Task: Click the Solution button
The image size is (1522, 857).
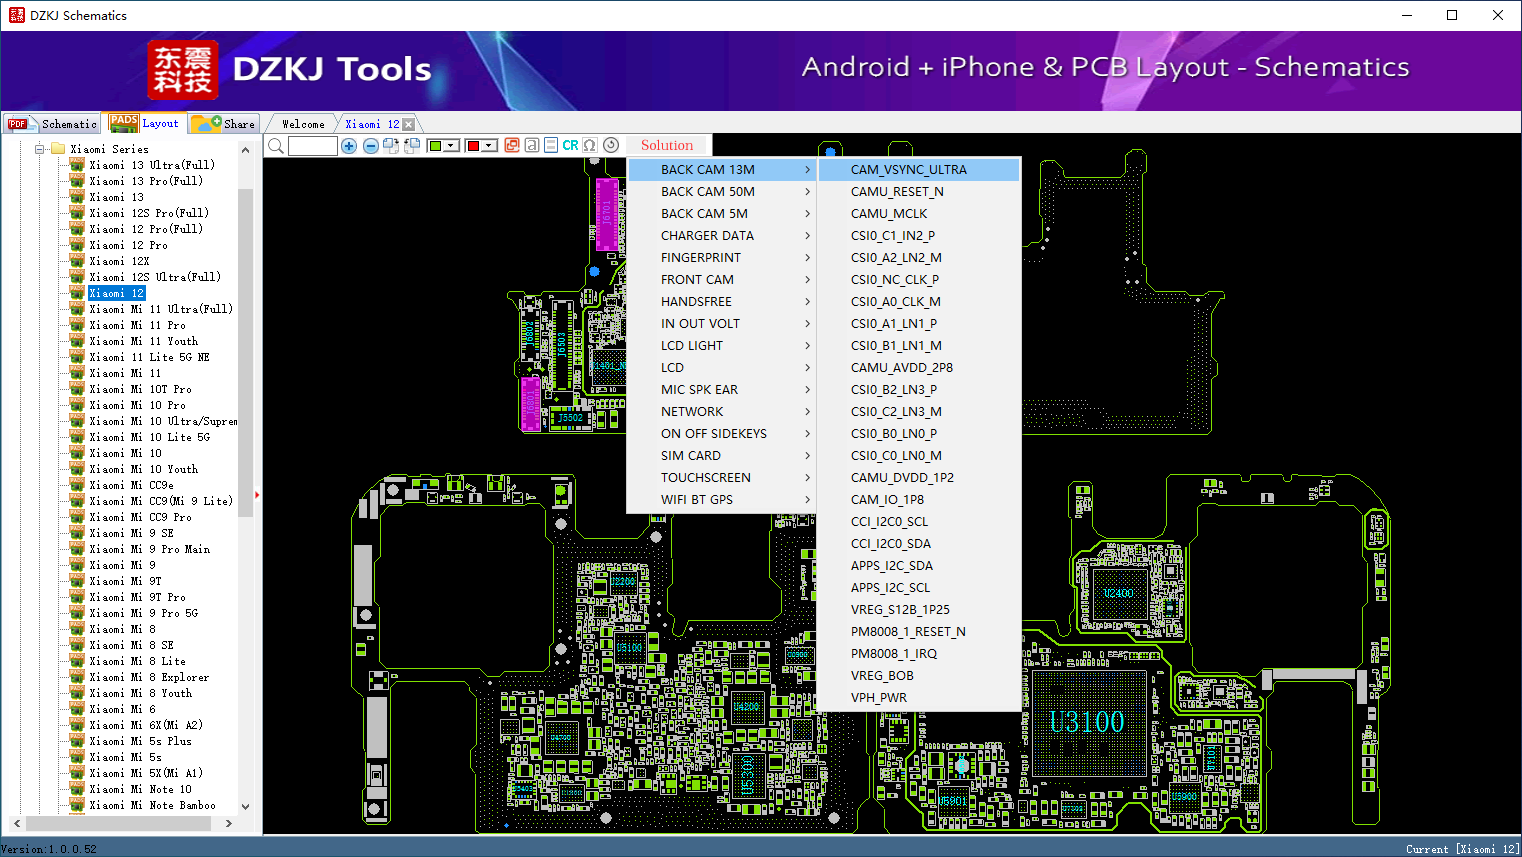Action: 666,145
